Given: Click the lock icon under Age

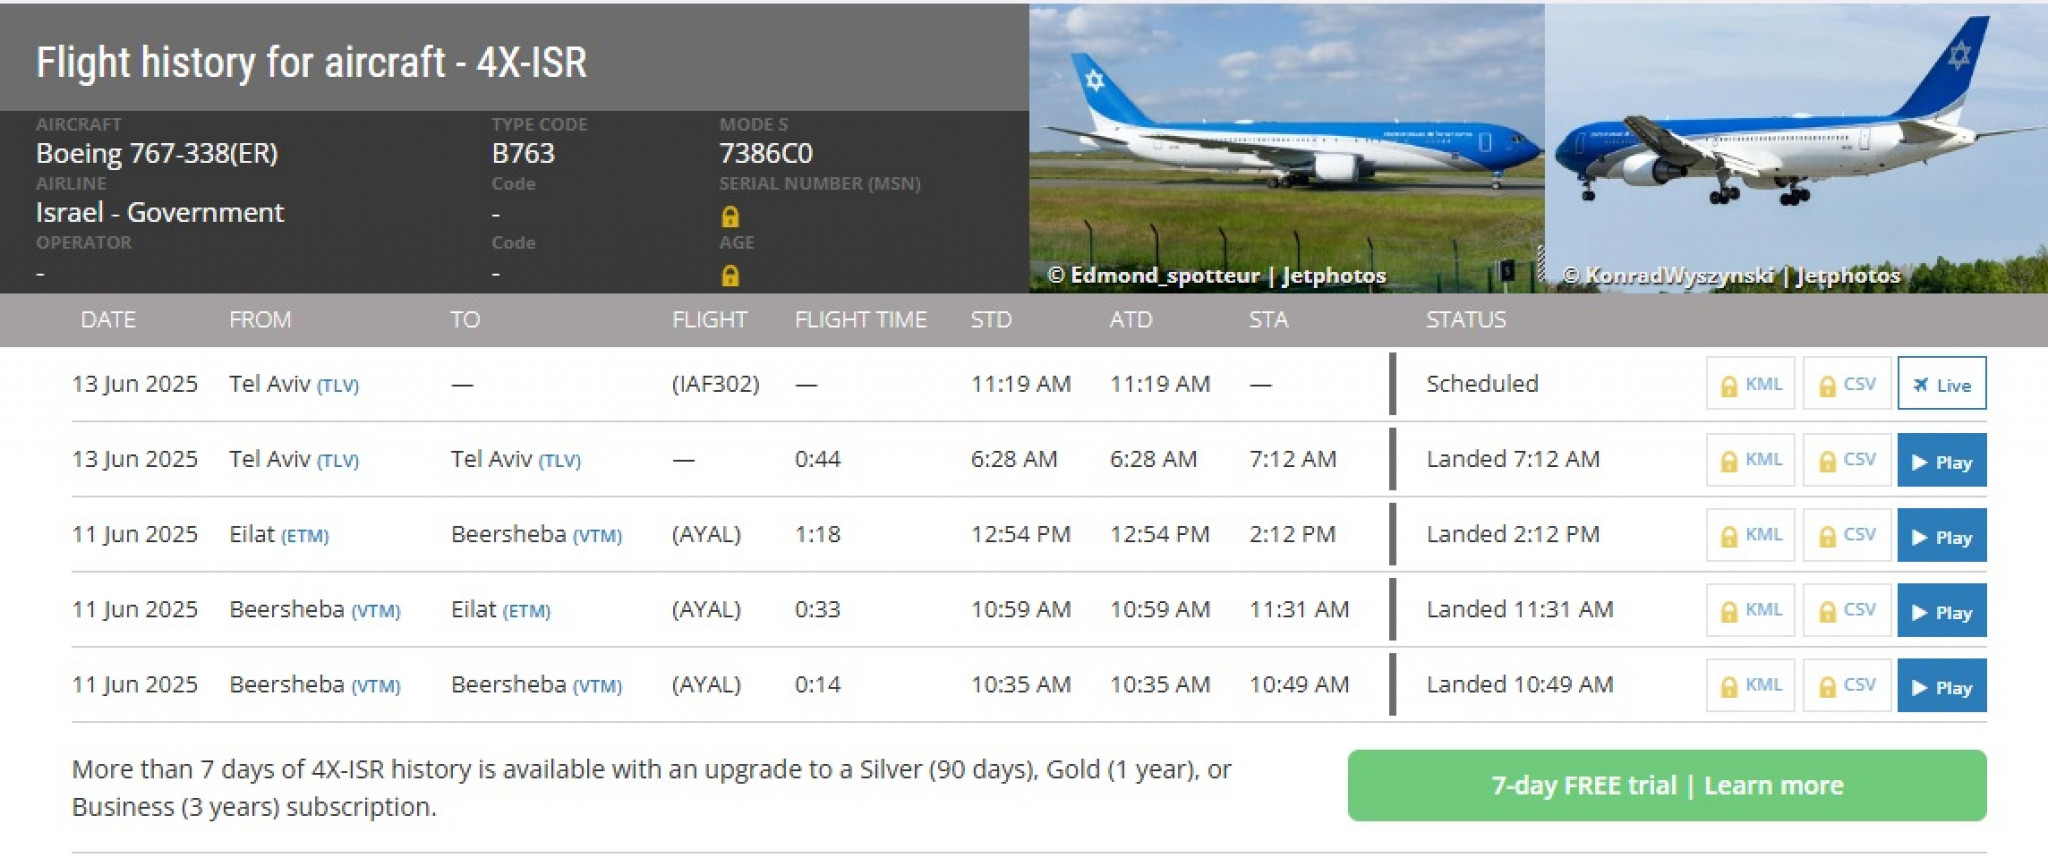Looking at the screenshot, I should pos(730,275).
